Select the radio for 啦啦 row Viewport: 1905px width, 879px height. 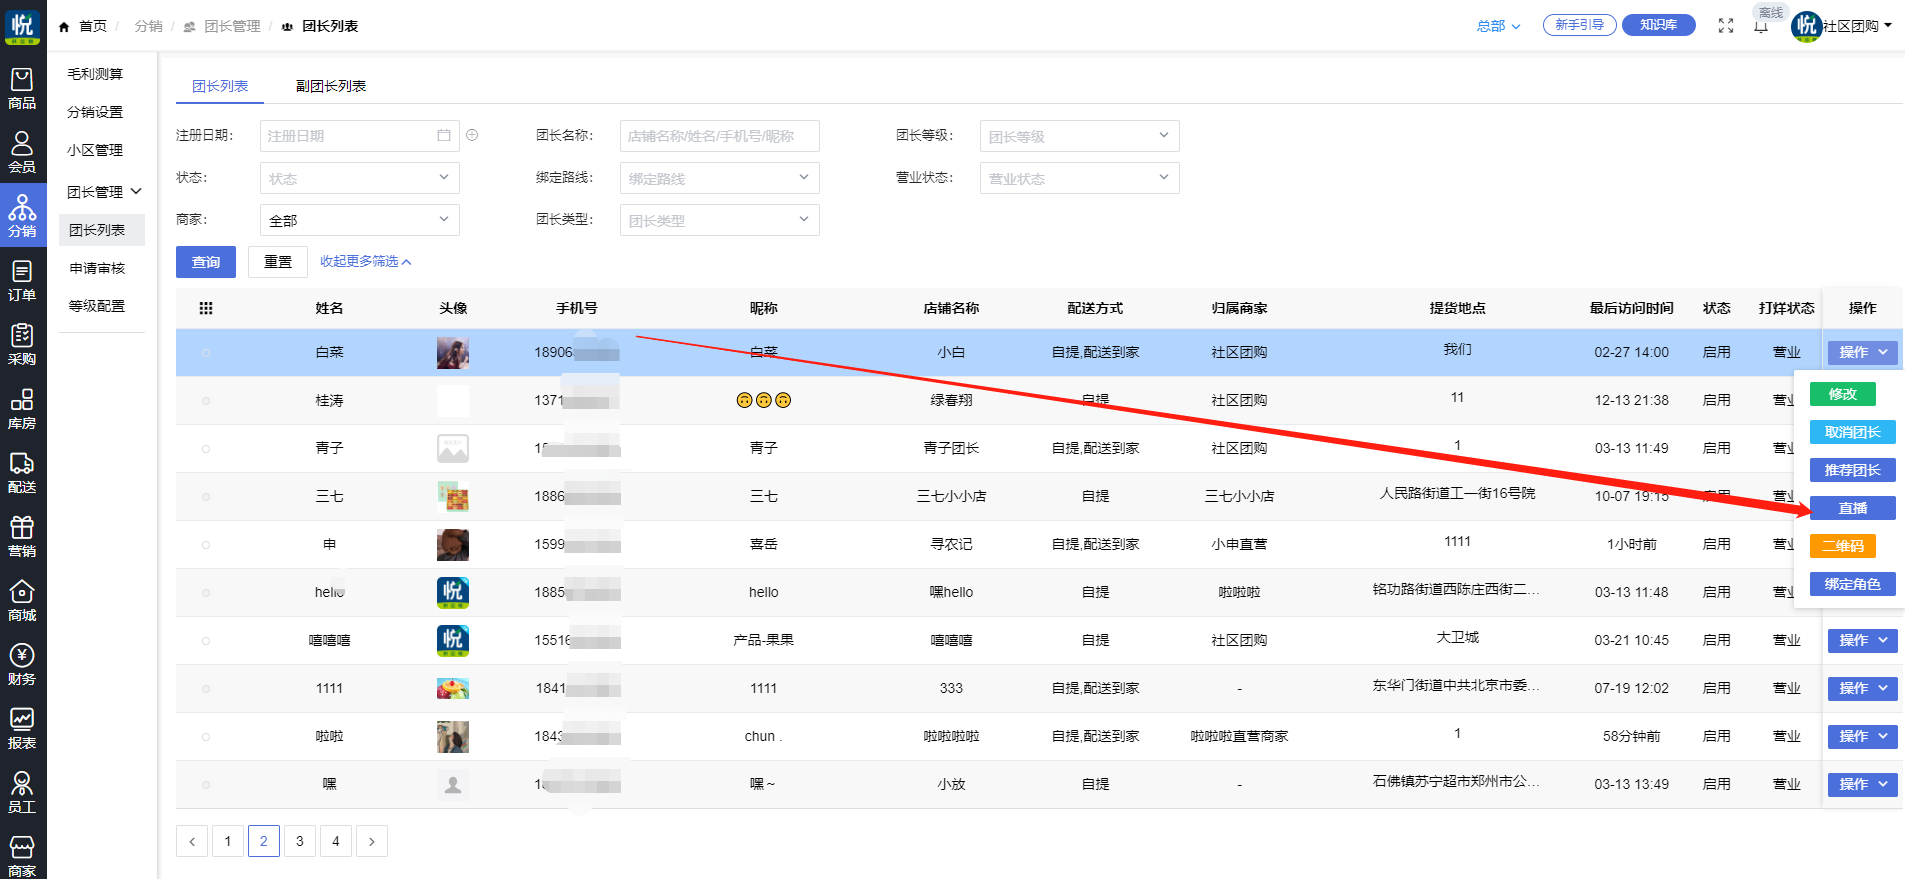[x=206, y=737]
